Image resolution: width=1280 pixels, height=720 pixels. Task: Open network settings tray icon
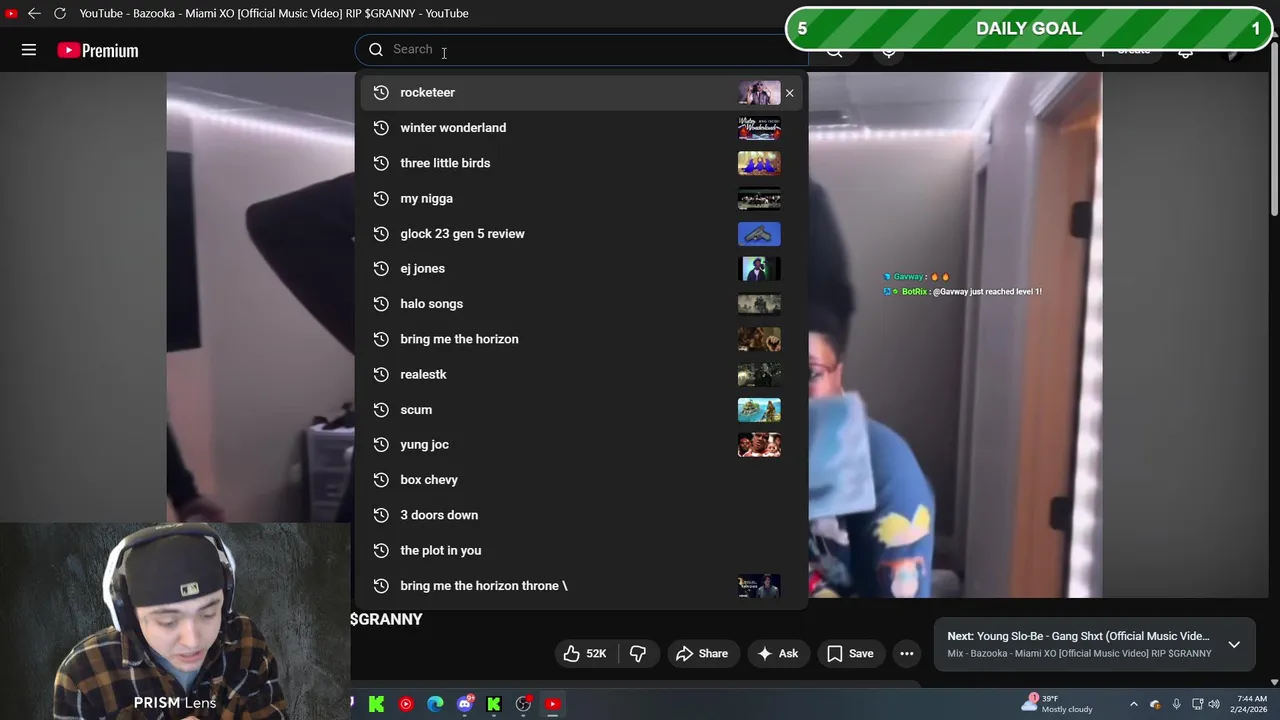click(x=1197, y=704)
